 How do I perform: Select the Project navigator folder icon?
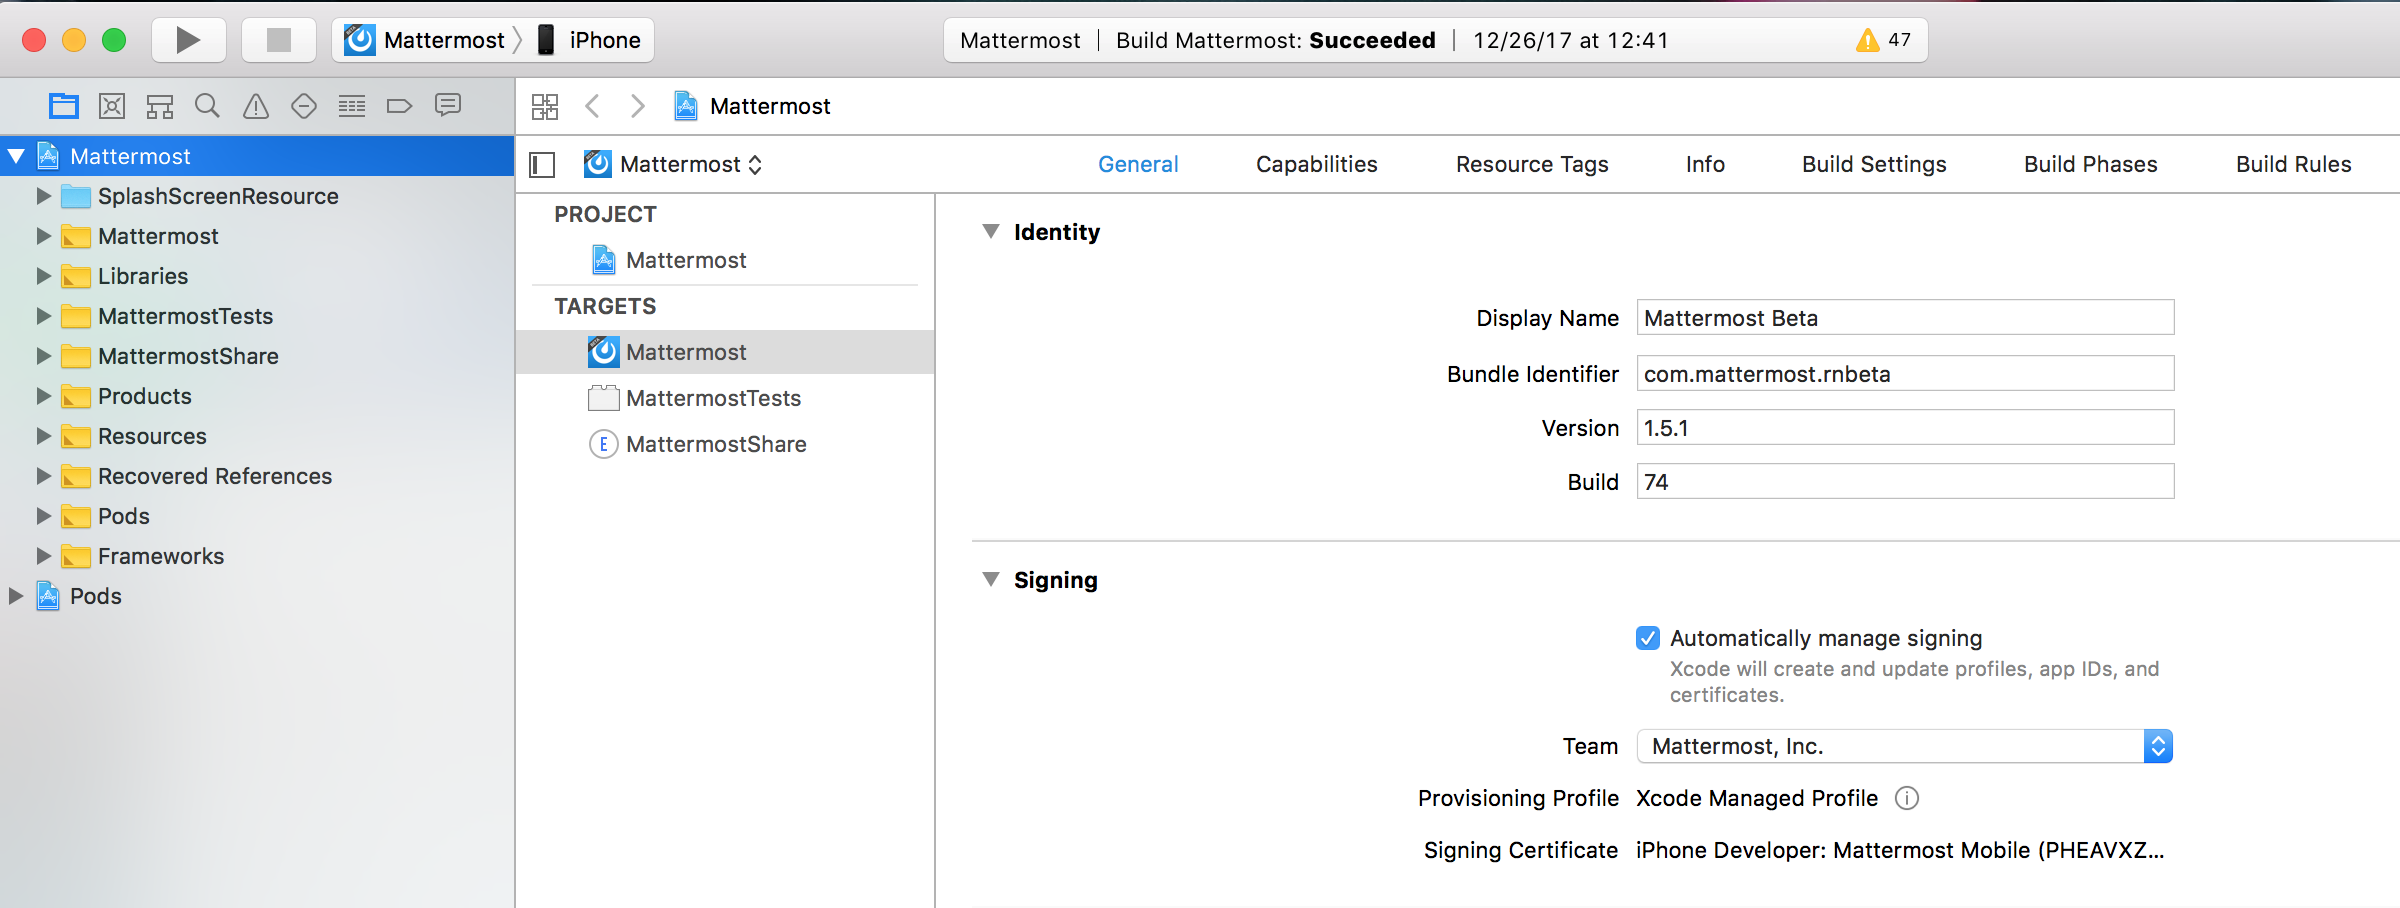tap(64, 106)
